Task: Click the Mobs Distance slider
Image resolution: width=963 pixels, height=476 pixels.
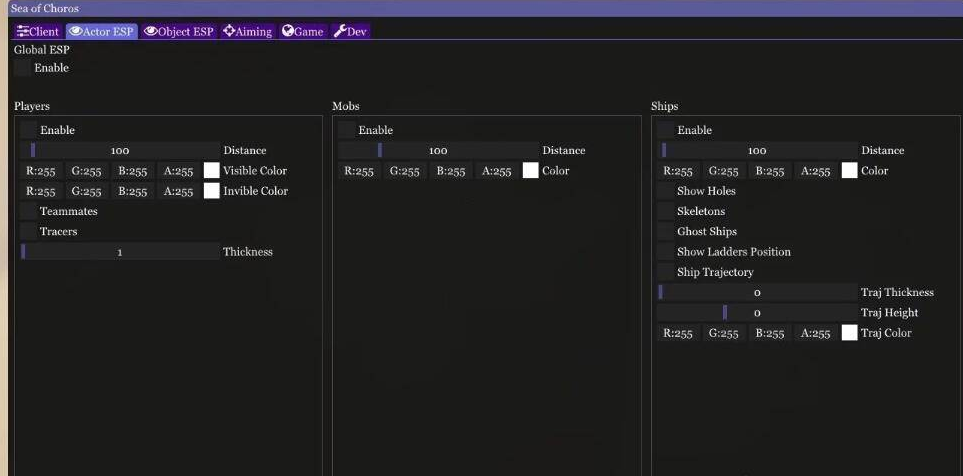Action: coord(438,150)
